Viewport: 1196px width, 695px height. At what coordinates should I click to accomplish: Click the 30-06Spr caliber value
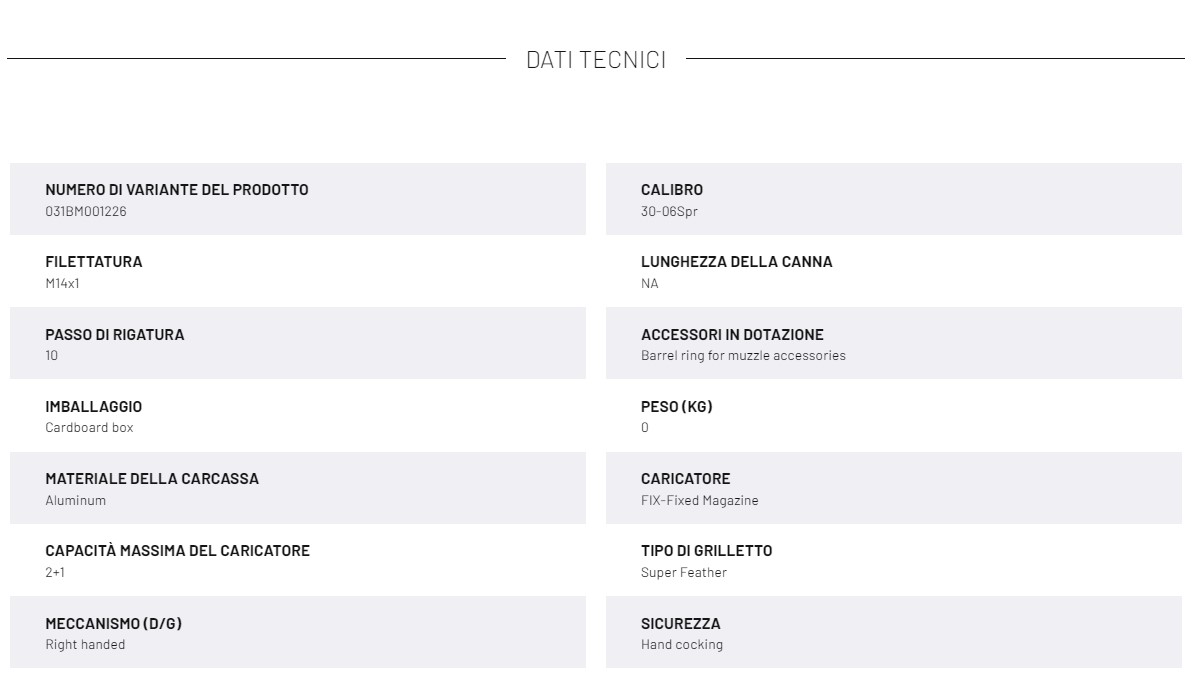click(669, 211)
